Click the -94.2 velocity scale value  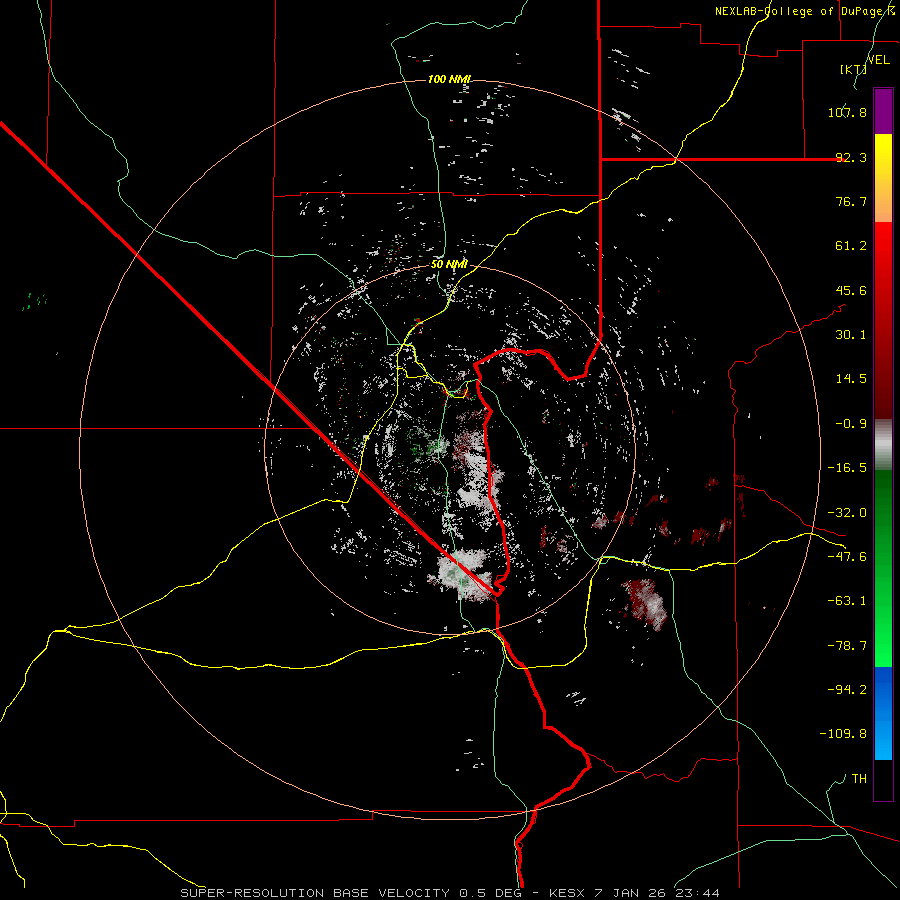point(847,690)
